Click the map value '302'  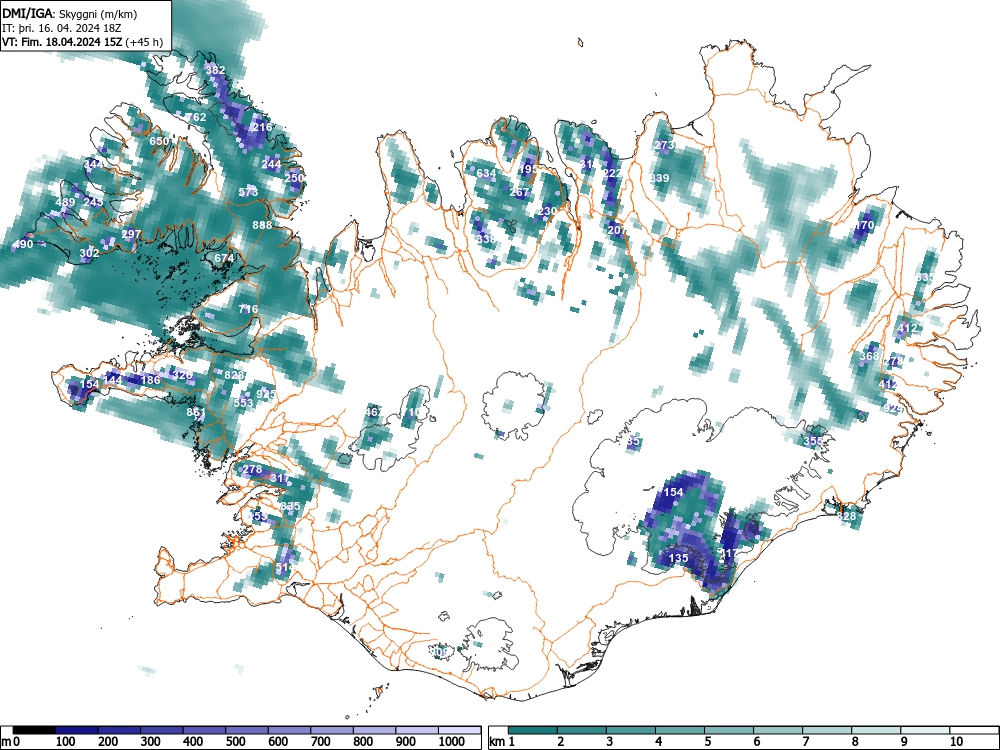pos(89,253)
